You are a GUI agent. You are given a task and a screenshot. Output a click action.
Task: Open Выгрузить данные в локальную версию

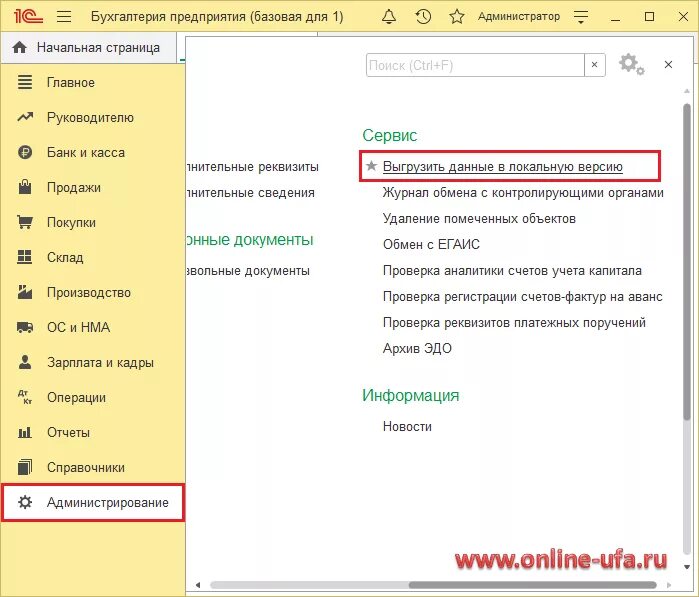(x=502, y=167)
